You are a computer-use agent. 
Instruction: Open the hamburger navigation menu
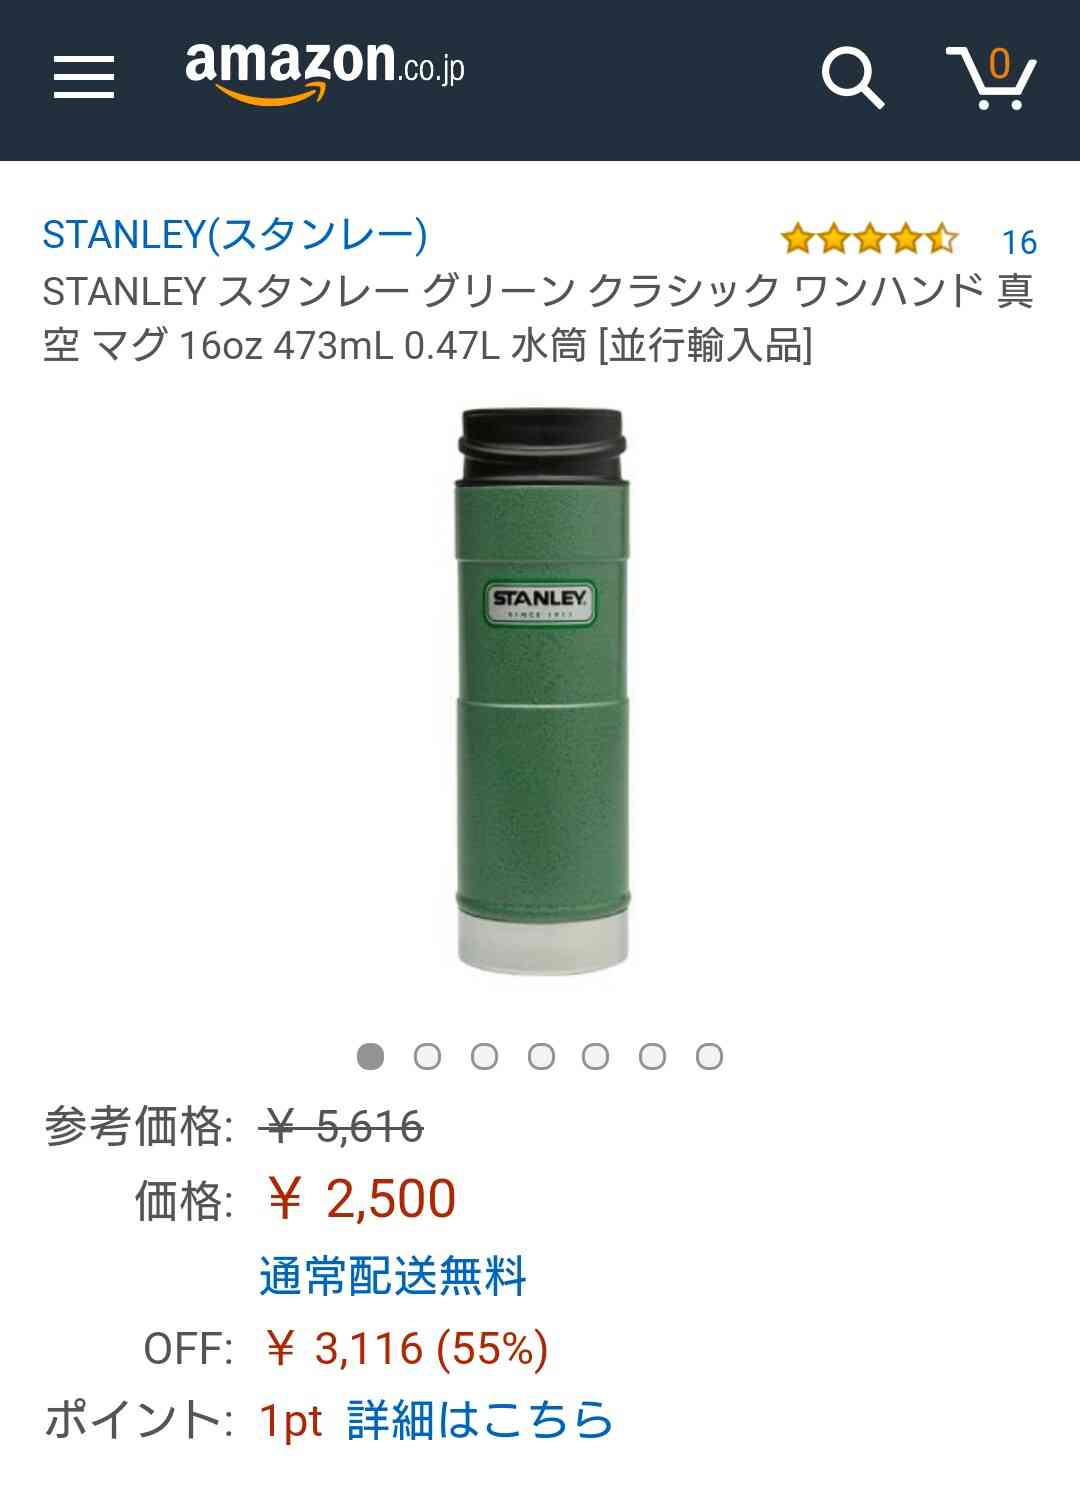84,78
